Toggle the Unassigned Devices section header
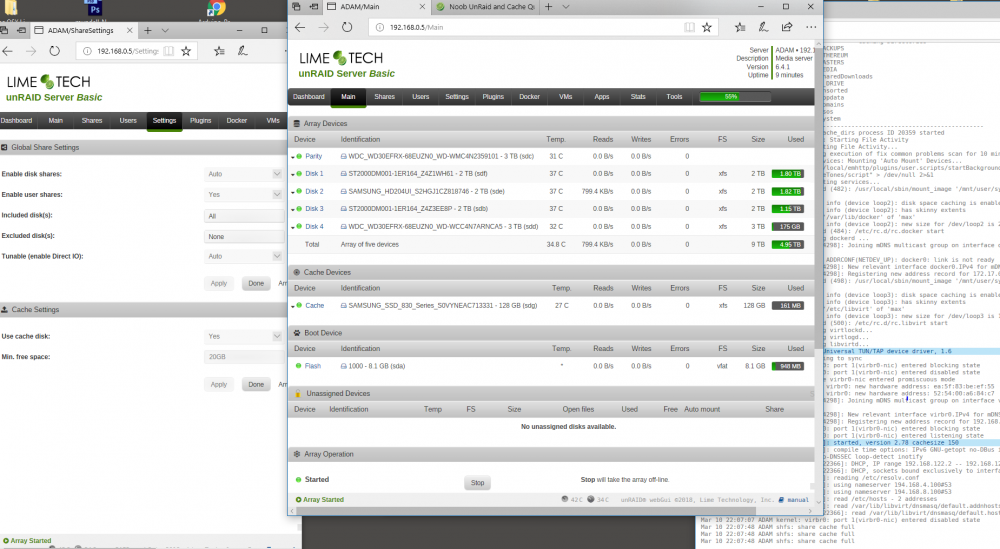 552,393
